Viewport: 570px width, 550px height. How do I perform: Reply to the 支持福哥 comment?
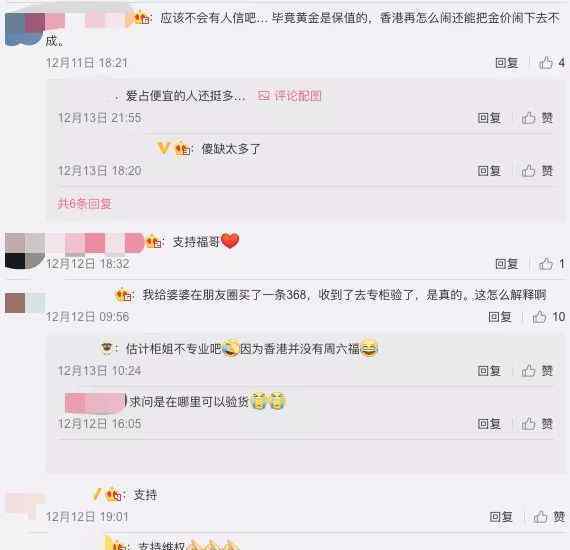pos(506,264)
